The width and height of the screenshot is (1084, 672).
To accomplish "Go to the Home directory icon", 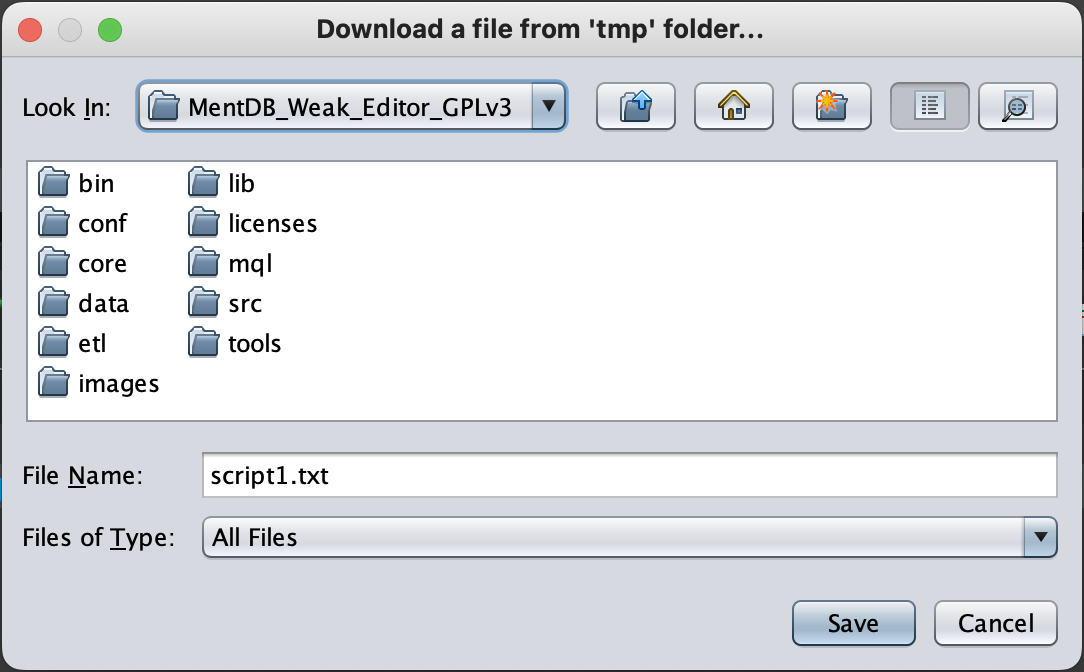I will 734,106.
